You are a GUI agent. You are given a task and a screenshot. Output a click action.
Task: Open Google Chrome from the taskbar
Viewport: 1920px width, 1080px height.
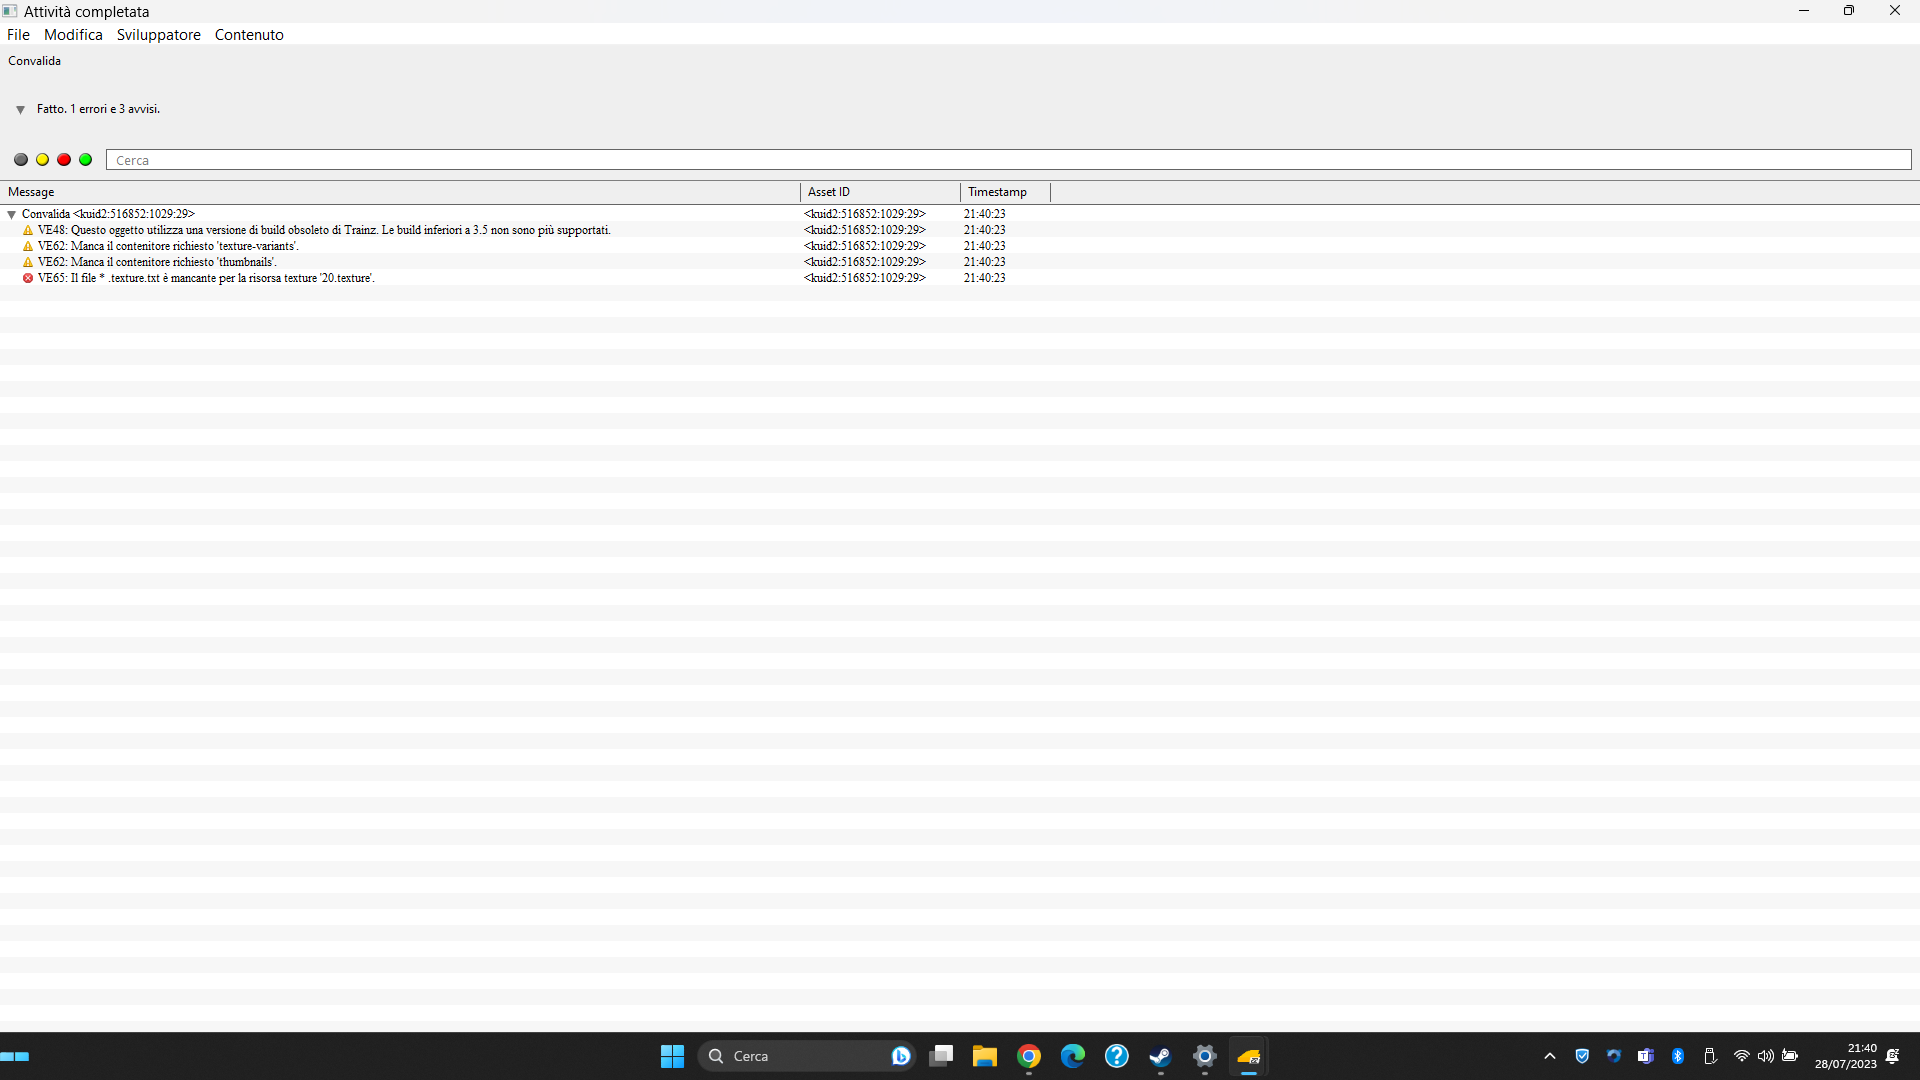click(1029, 1056)
